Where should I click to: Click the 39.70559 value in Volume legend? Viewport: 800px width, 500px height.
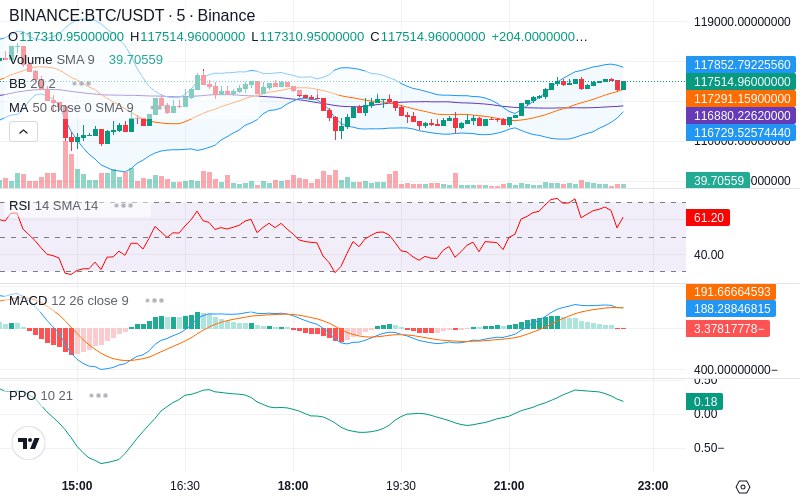[x=136, y=60]
